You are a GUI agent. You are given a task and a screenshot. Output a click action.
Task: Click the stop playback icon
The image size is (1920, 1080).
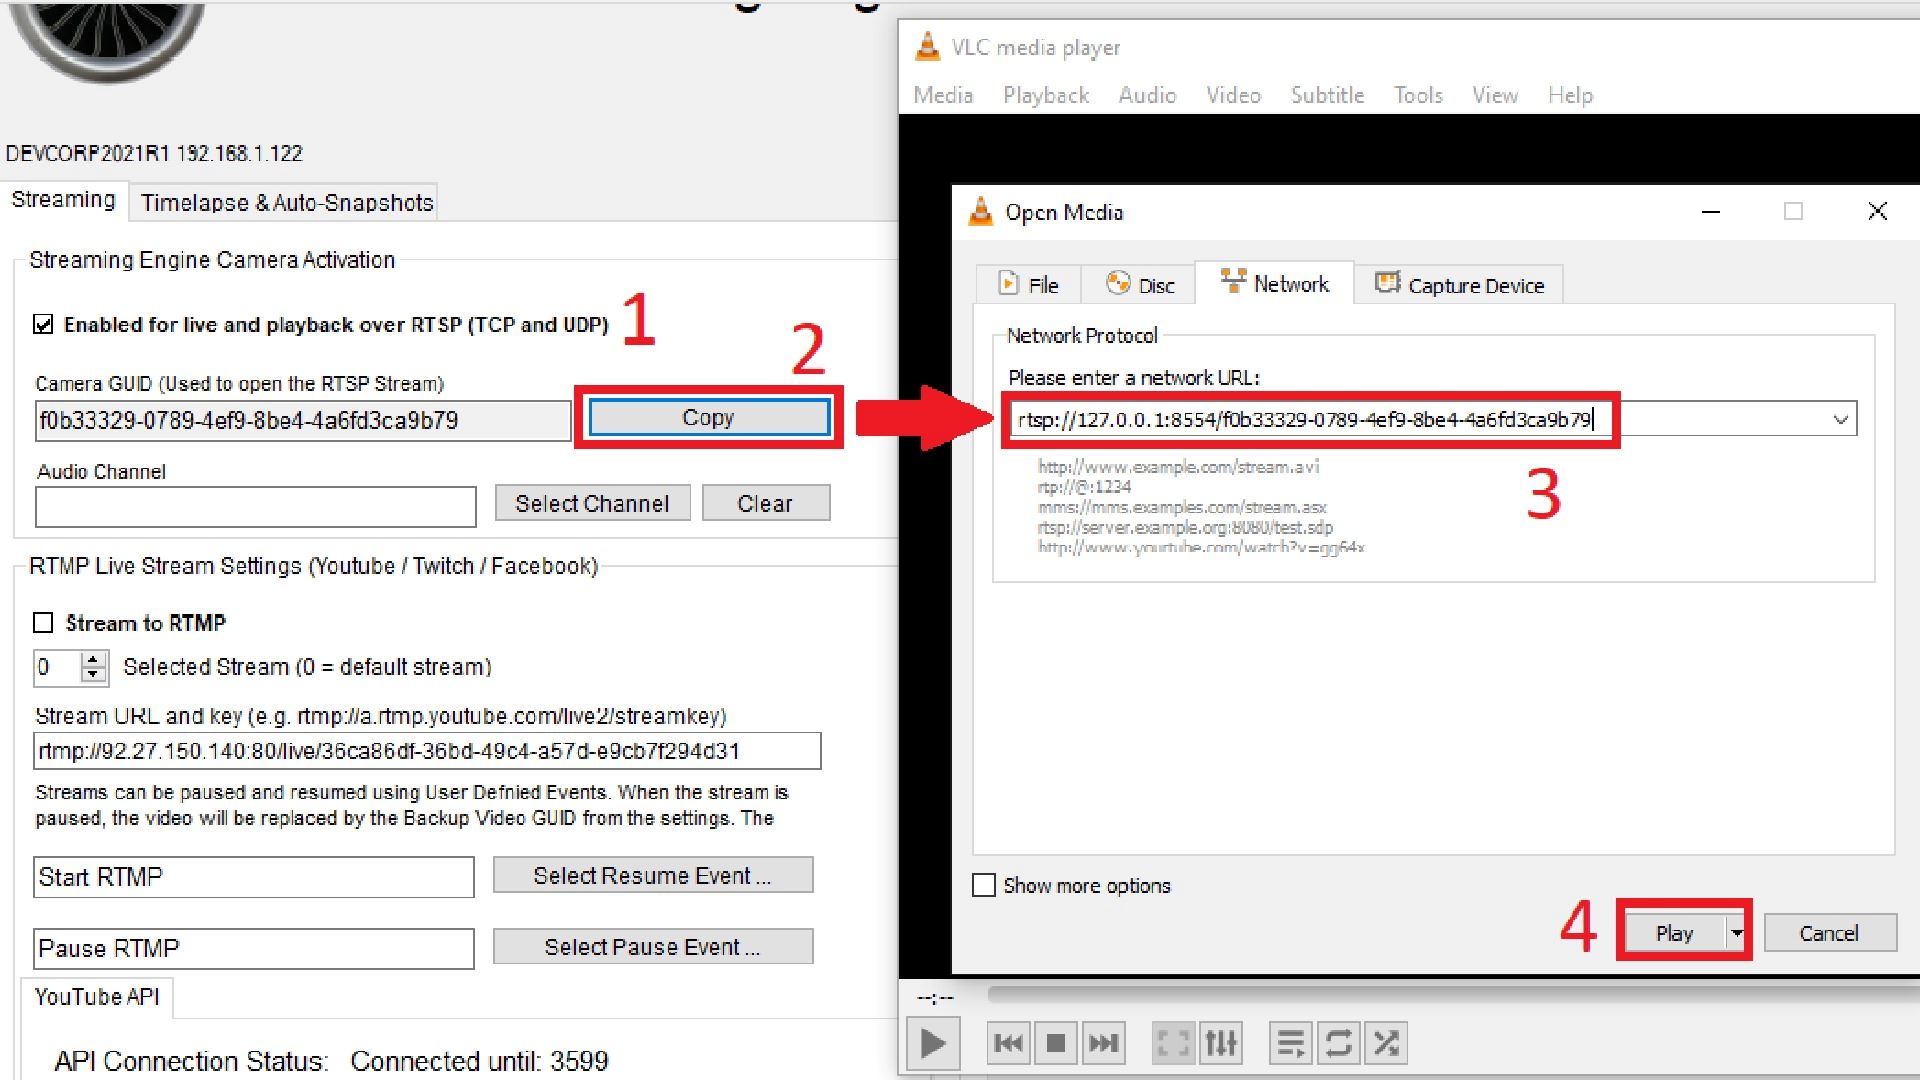point(1055,1044)
